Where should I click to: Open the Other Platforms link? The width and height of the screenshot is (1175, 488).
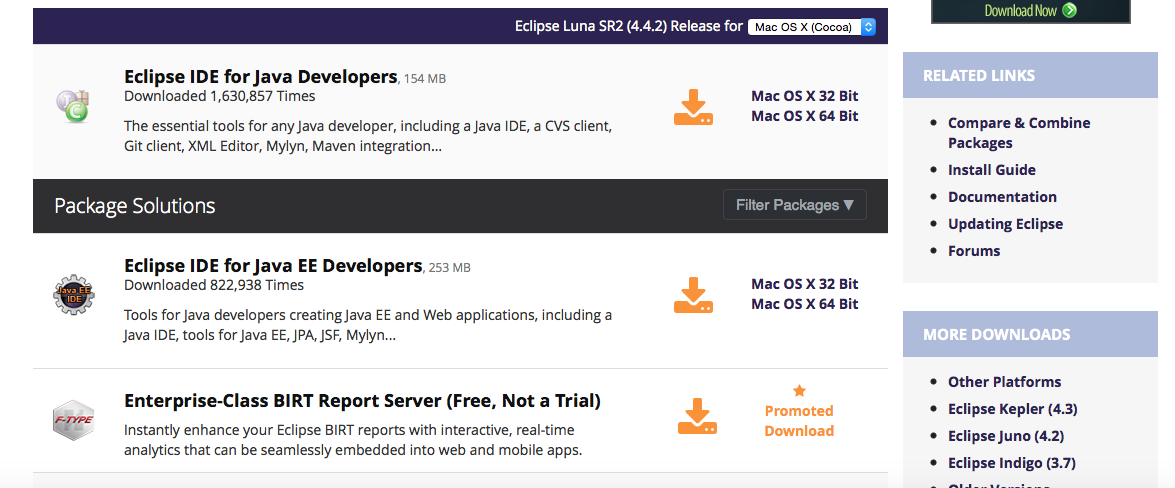(x=1004, y=382)
